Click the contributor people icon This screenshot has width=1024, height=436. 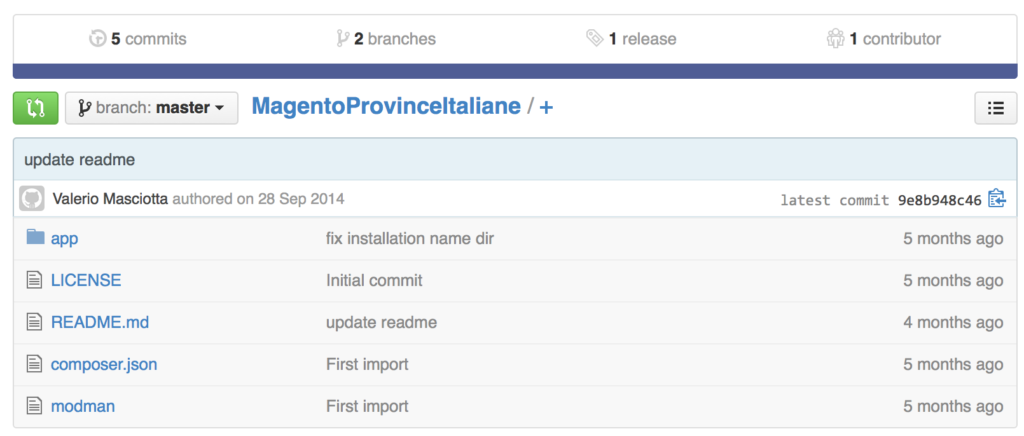(835, 39)
